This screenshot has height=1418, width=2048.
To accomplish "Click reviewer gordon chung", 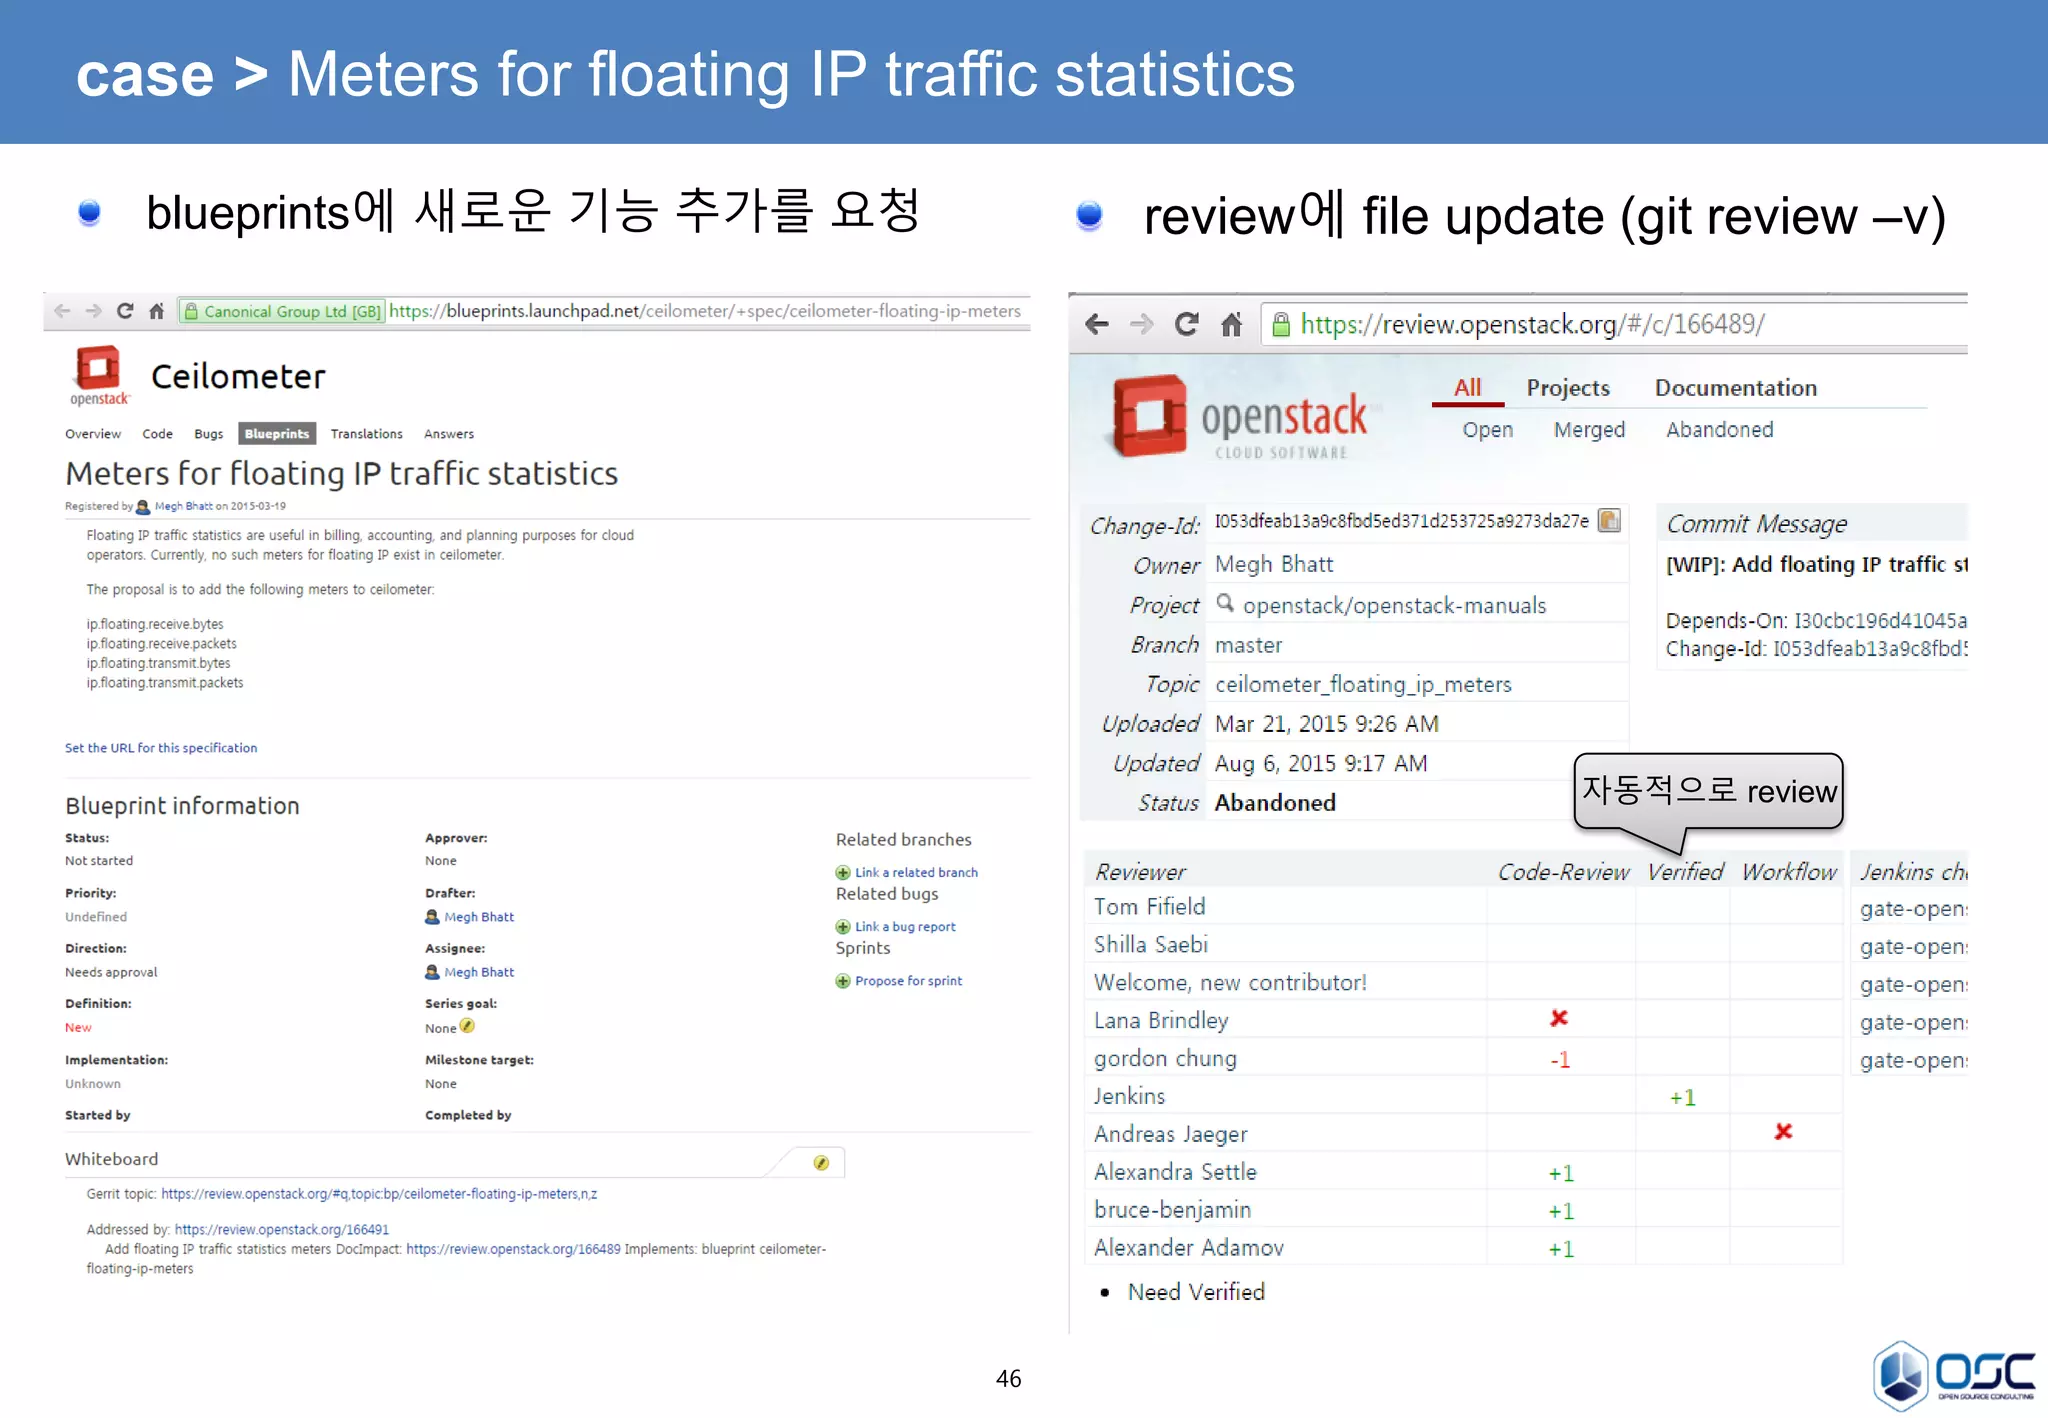I will (x=1165, y=1059).
